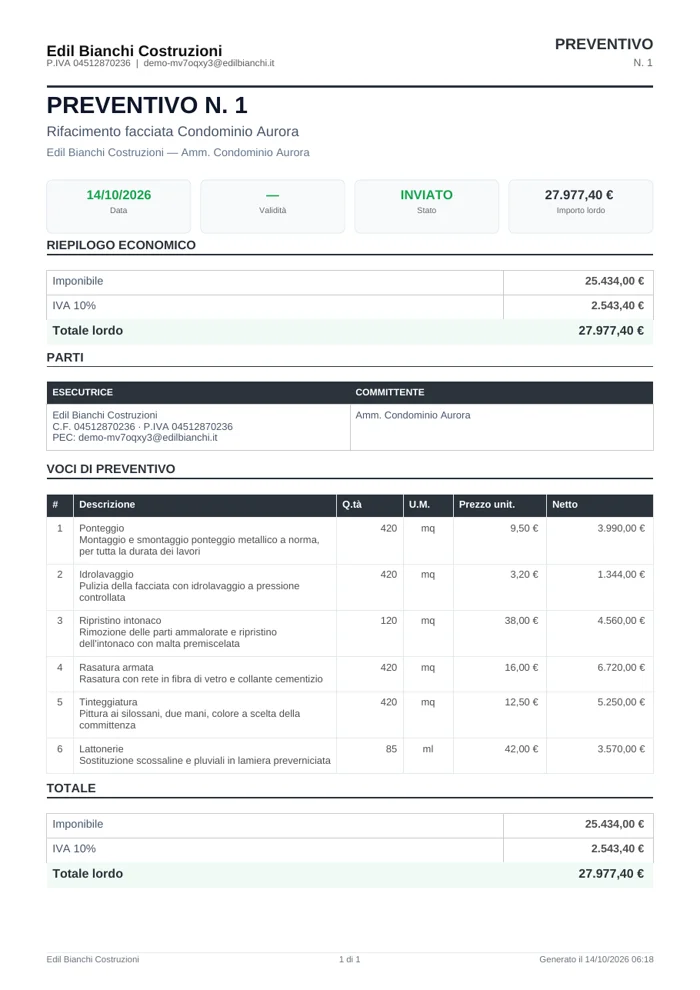Click the net amount 3.570,00 € for Lattonerie

pos(621,749)
